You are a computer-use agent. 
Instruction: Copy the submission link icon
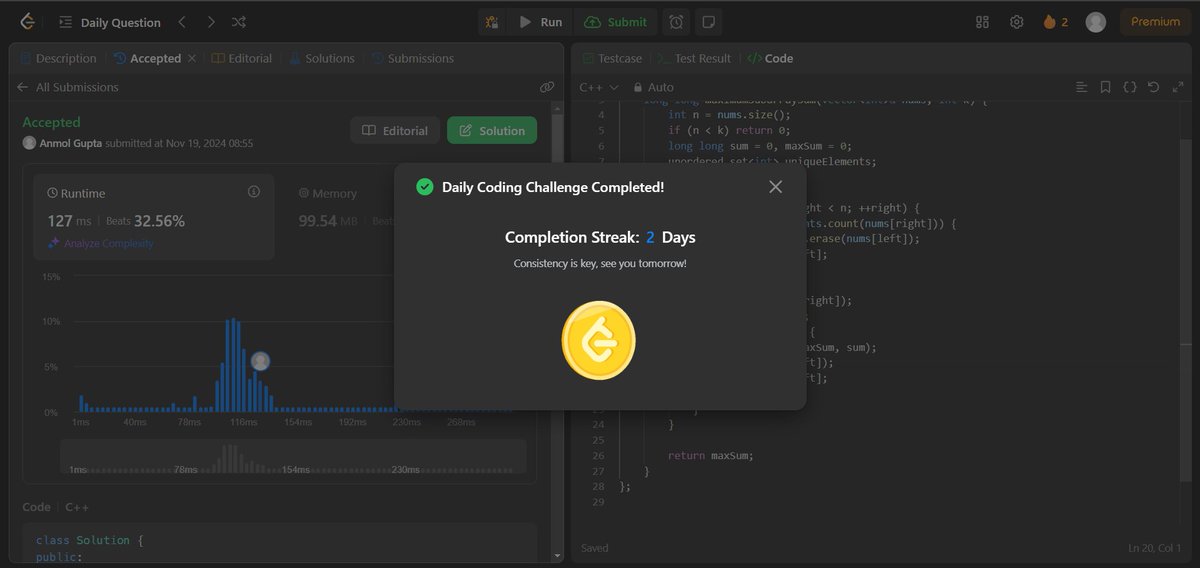546,87
